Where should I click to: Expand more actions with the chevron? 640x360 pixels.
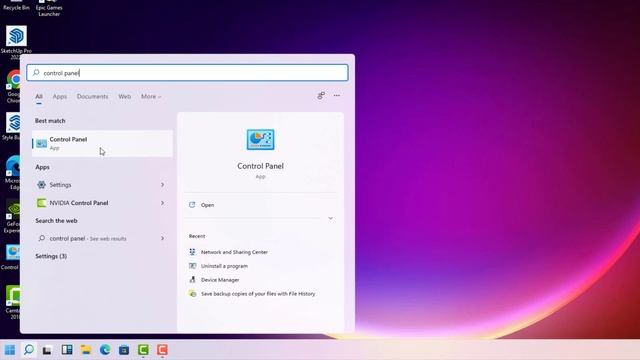pos(331,218)
